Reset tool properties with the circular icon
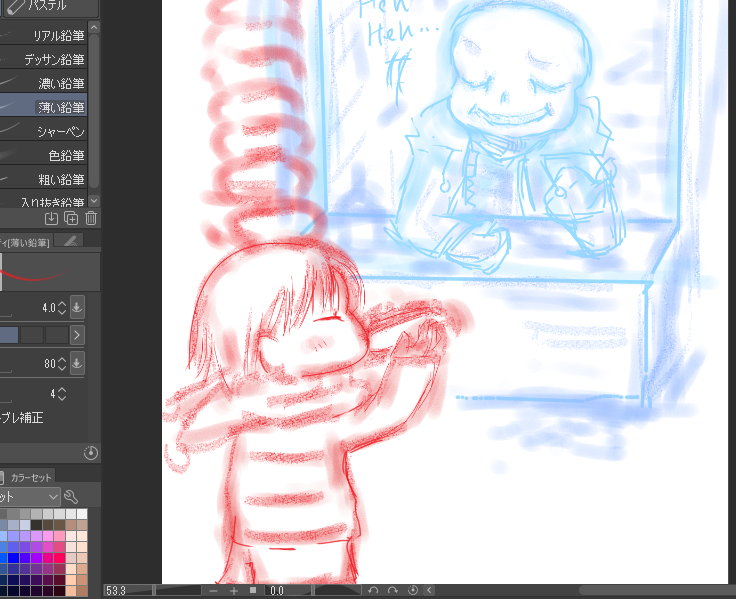This screenshot has height=599, width=736. (91, 453)
